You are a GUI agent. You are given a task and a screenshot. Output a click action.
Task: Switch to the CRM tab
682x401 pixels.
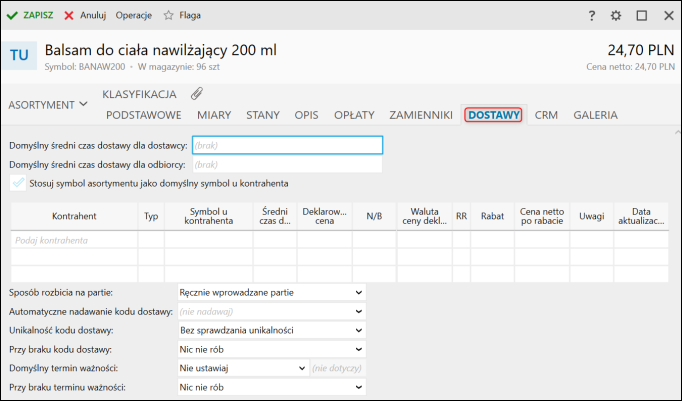[546, 115]
